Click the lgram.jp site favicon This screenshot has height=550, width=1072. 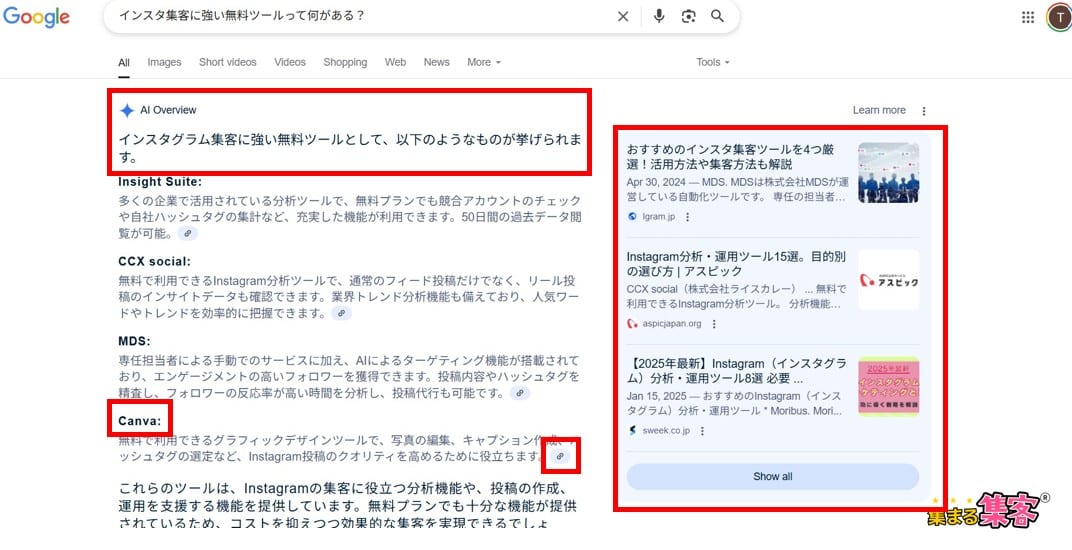click(632, 217)
